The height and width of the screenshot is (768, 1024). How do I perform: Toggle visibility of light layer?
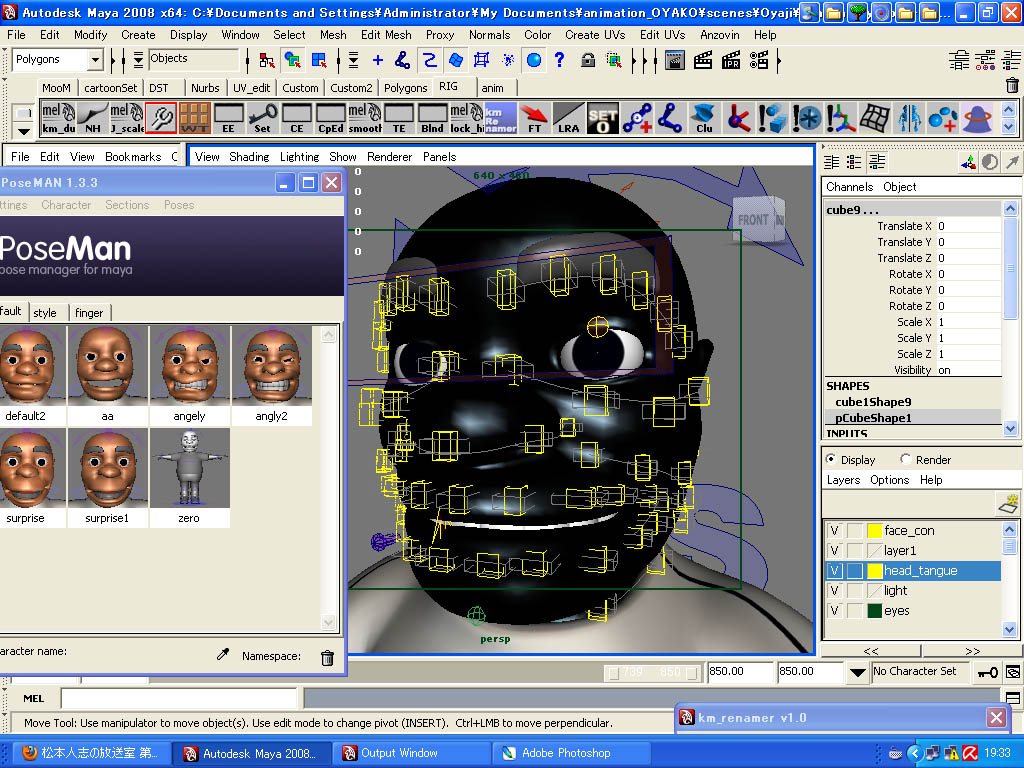pyautogui.click(x=835, y=590)
